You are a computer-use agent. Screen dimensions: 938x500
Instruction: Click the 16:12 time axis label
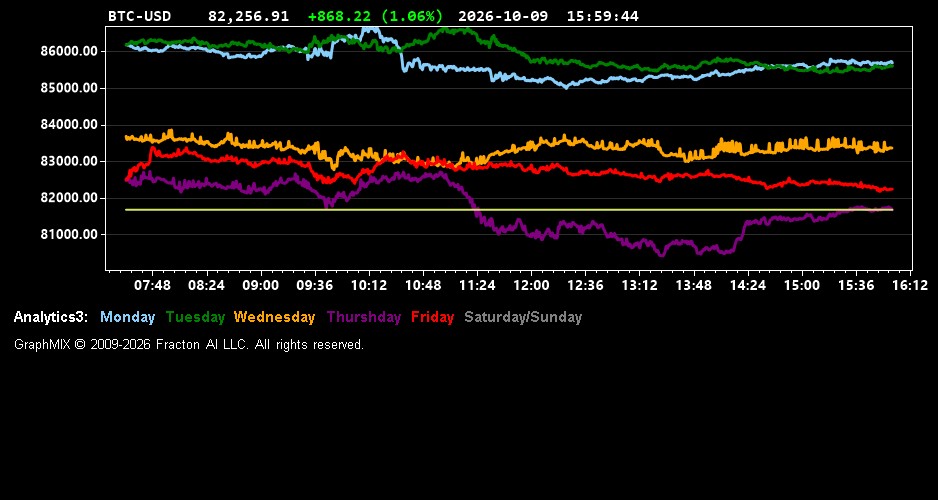click(910, 285)
